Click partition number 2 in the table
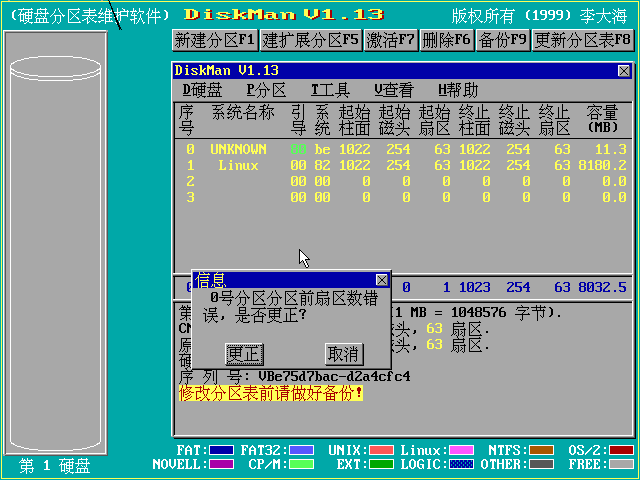This screenshot has width=640, height=480. (x=190, y=181)
